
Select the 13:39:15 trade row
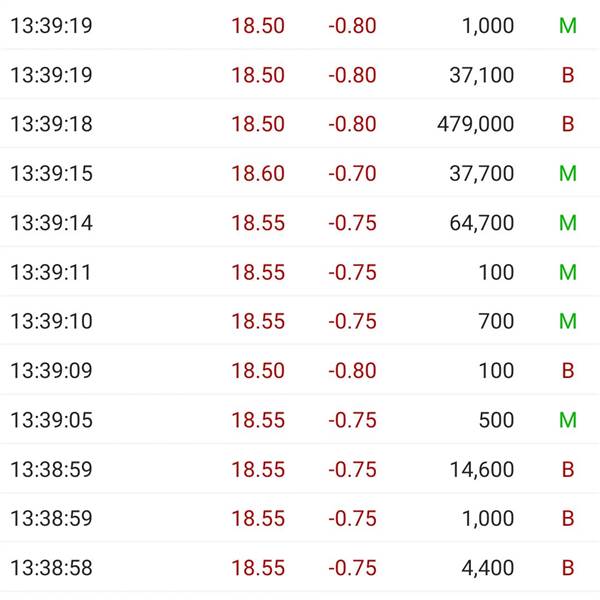click(x=300, y=173)
